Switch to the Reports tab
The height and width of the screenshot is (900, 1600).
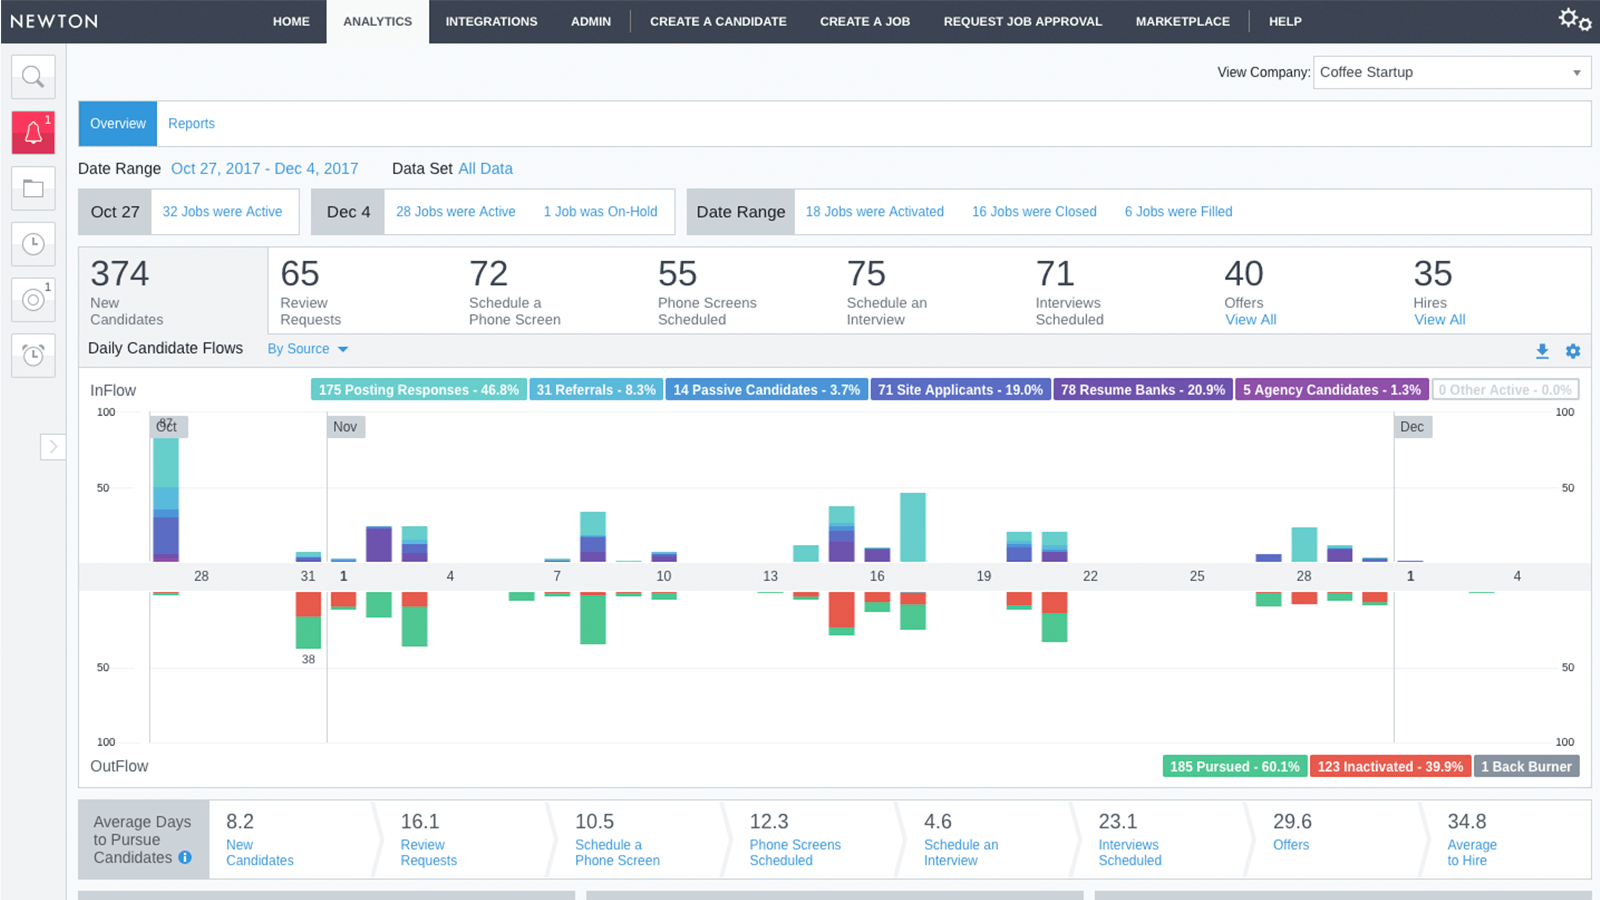click(x=191, y=123)
